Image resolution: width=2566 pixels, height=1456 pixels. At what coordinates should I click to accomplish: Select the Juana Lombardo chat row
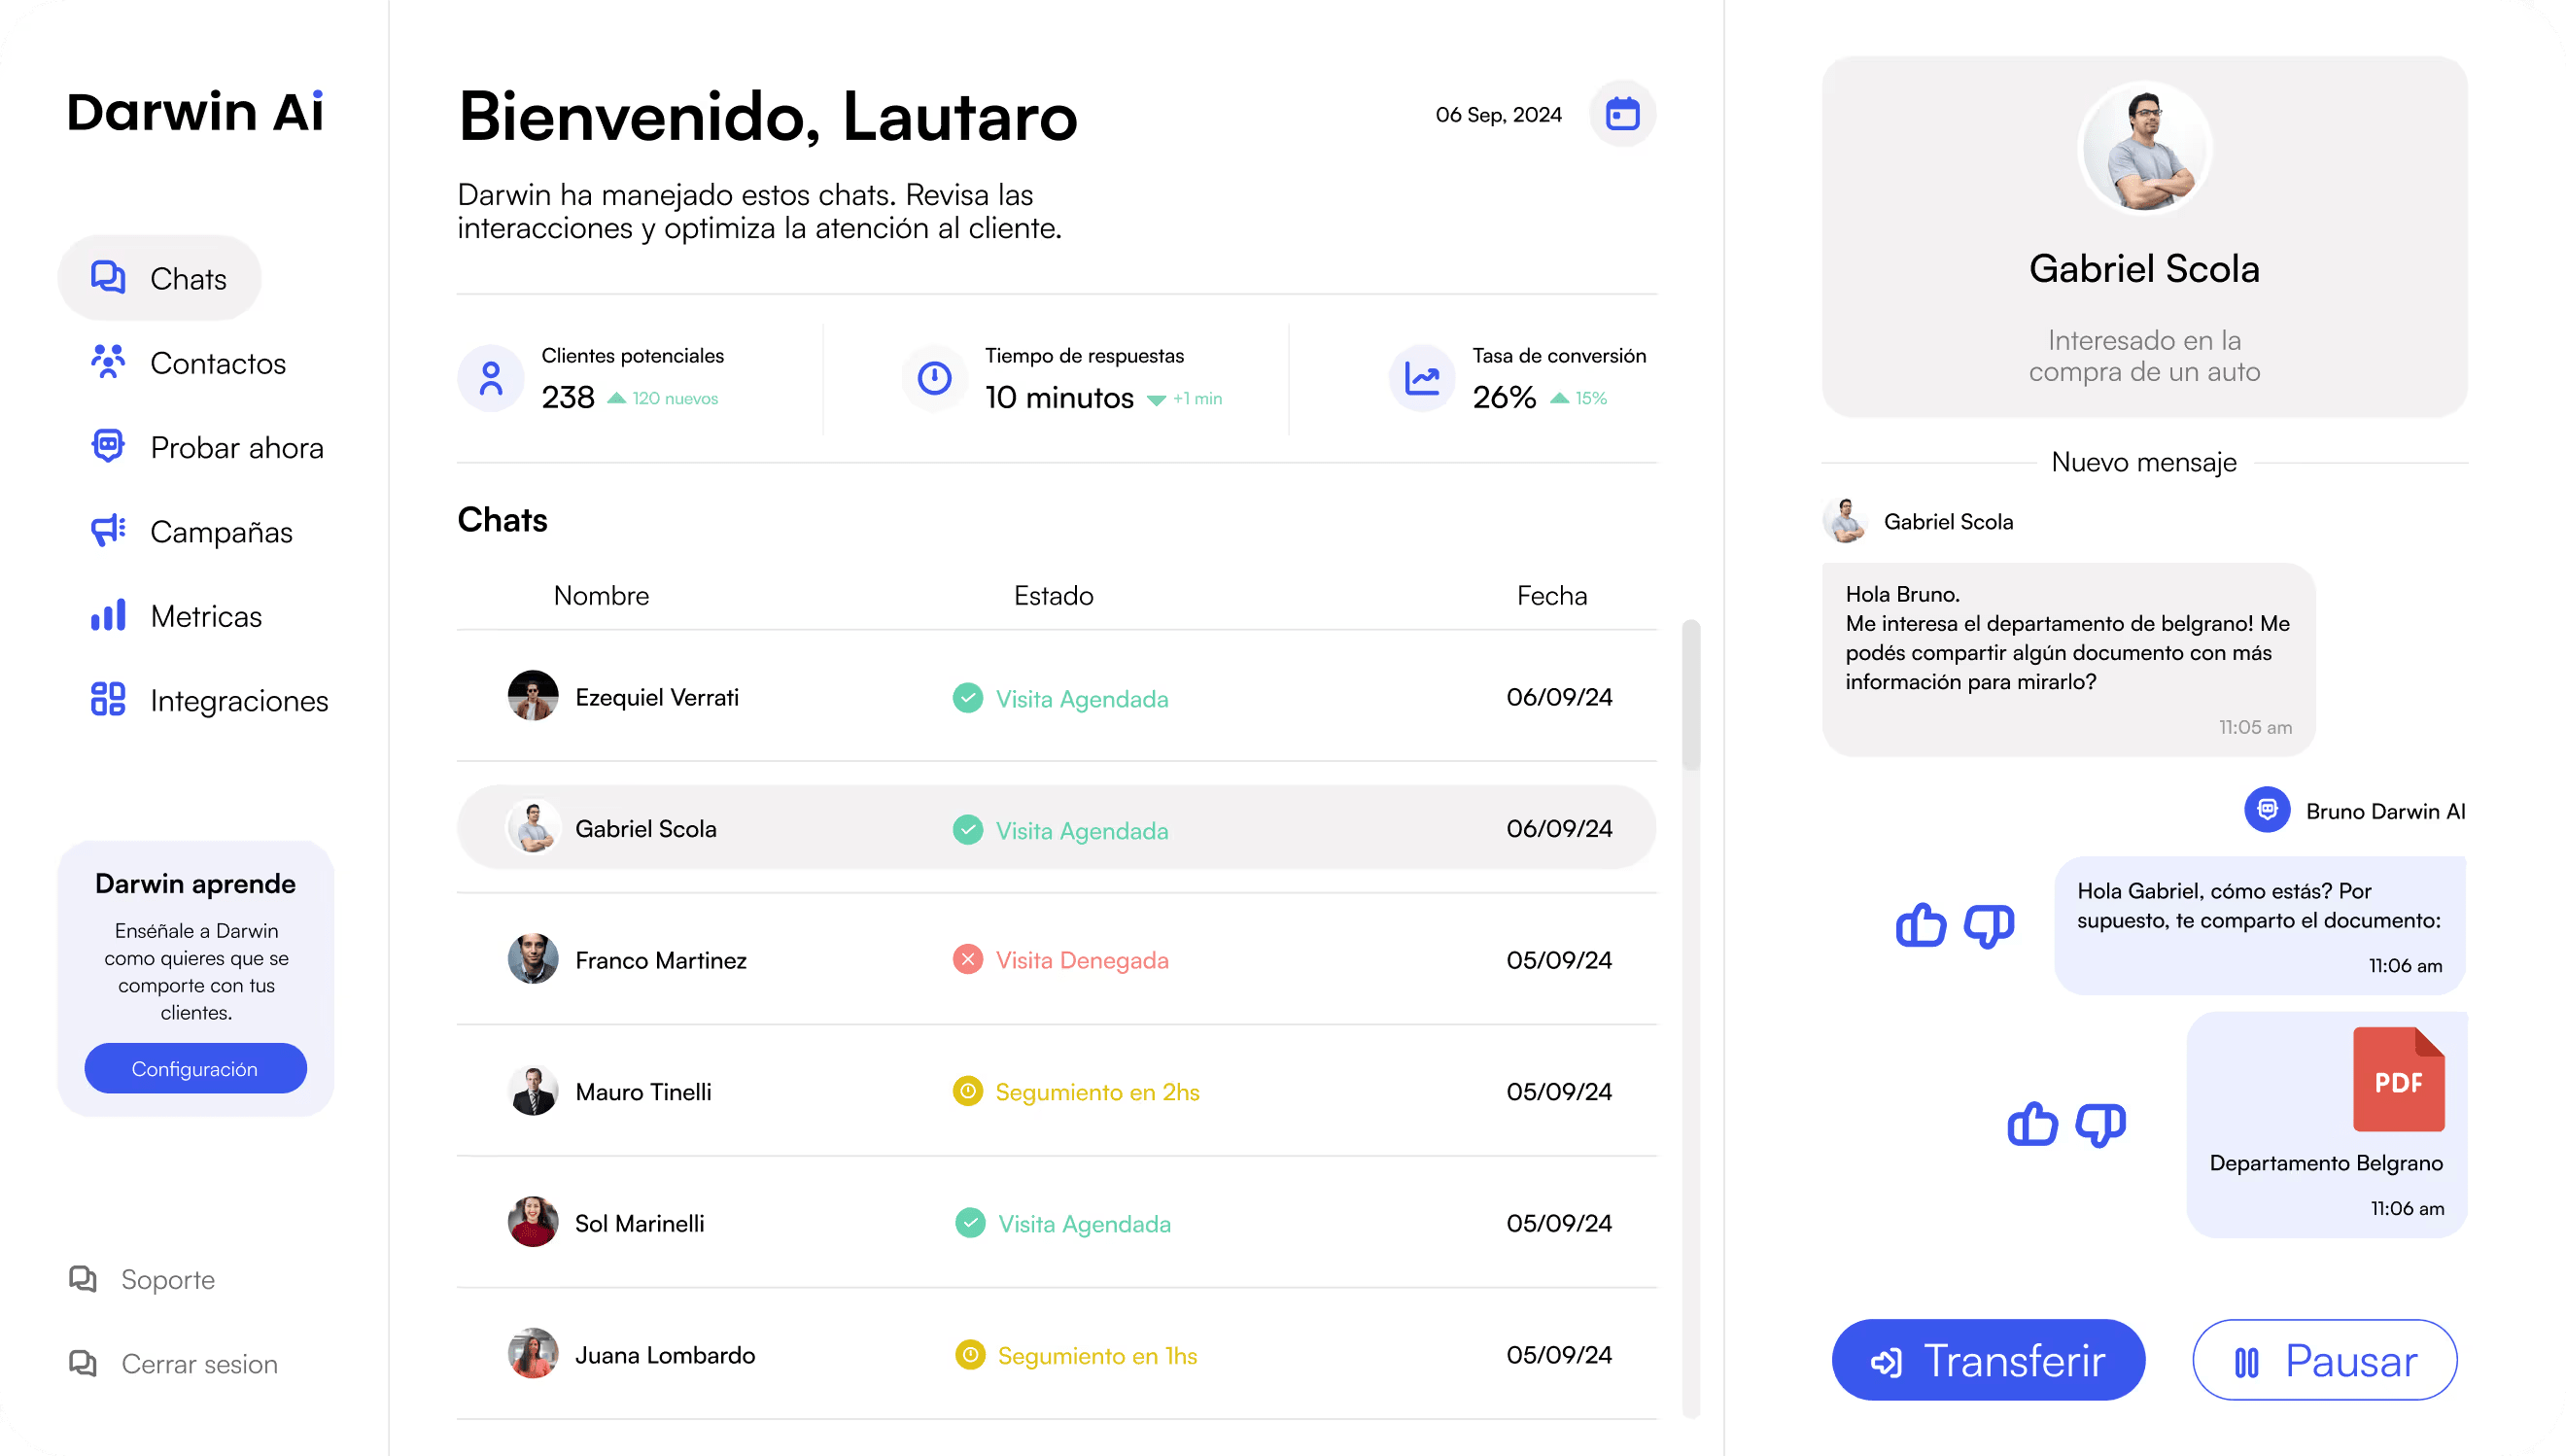tap(1056, 1354)
